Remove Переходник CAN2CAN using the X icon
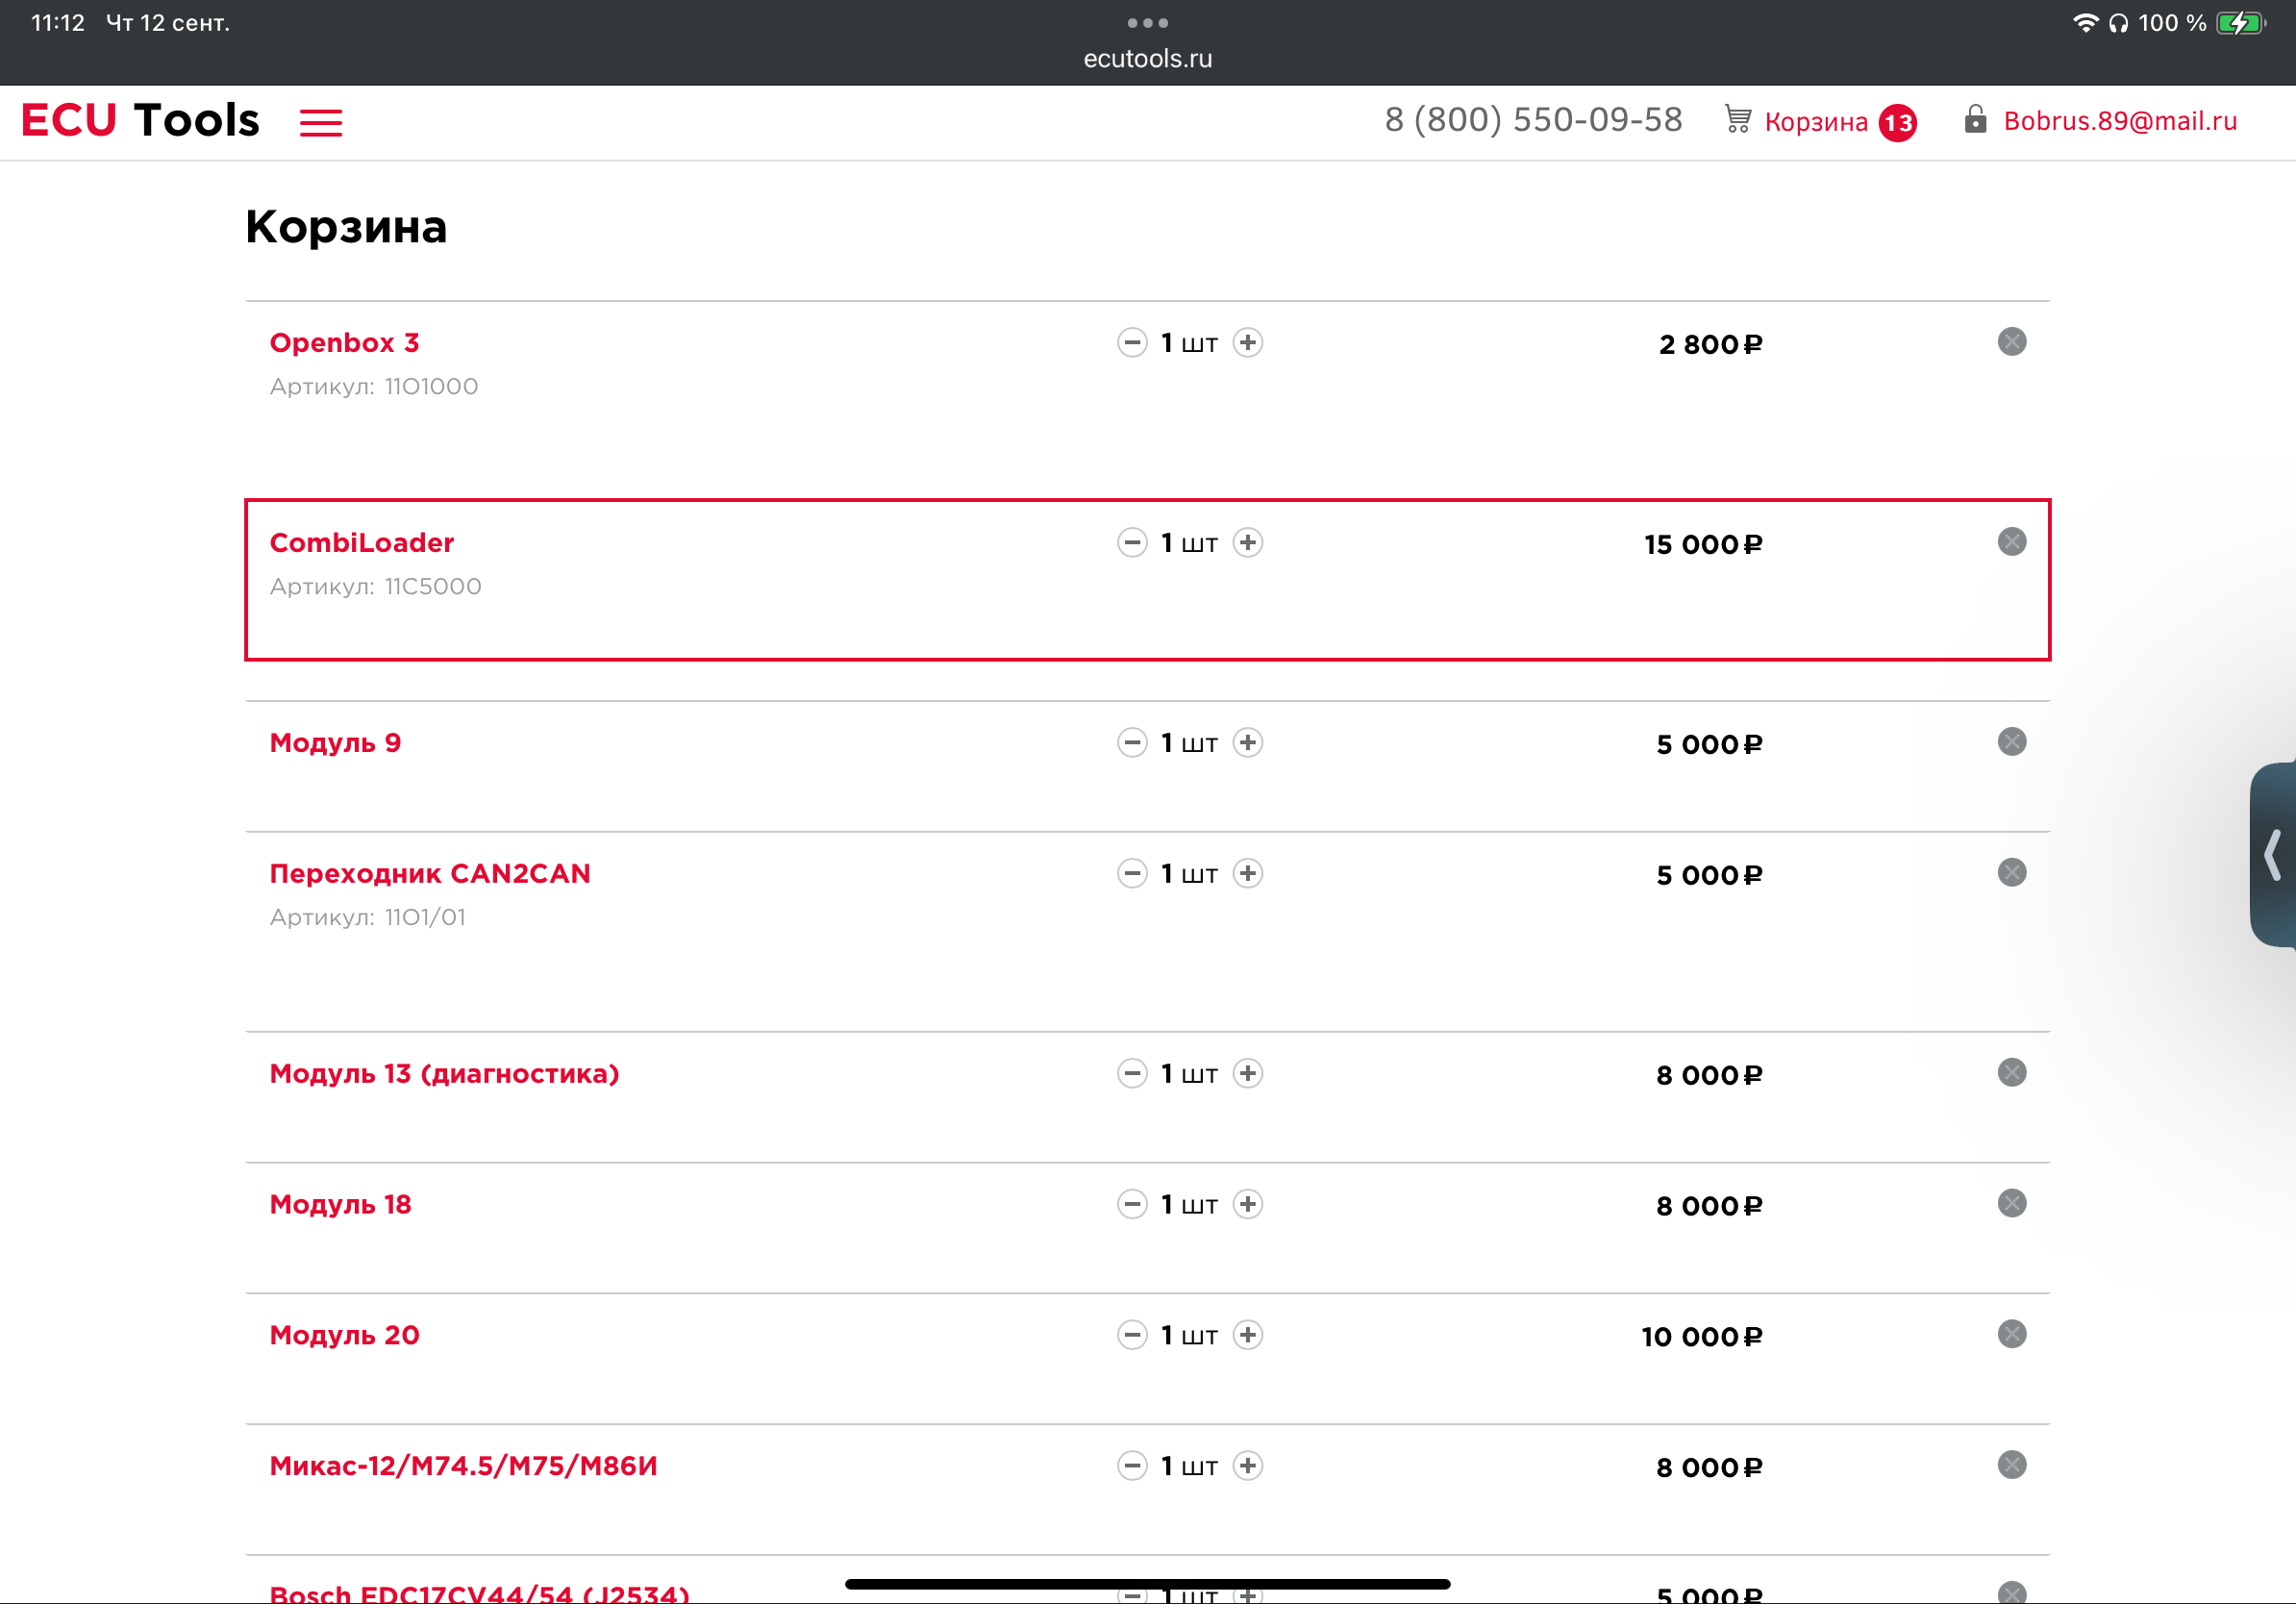The height and width of the screenshot is (1604, 2296). coord(2011,873)
